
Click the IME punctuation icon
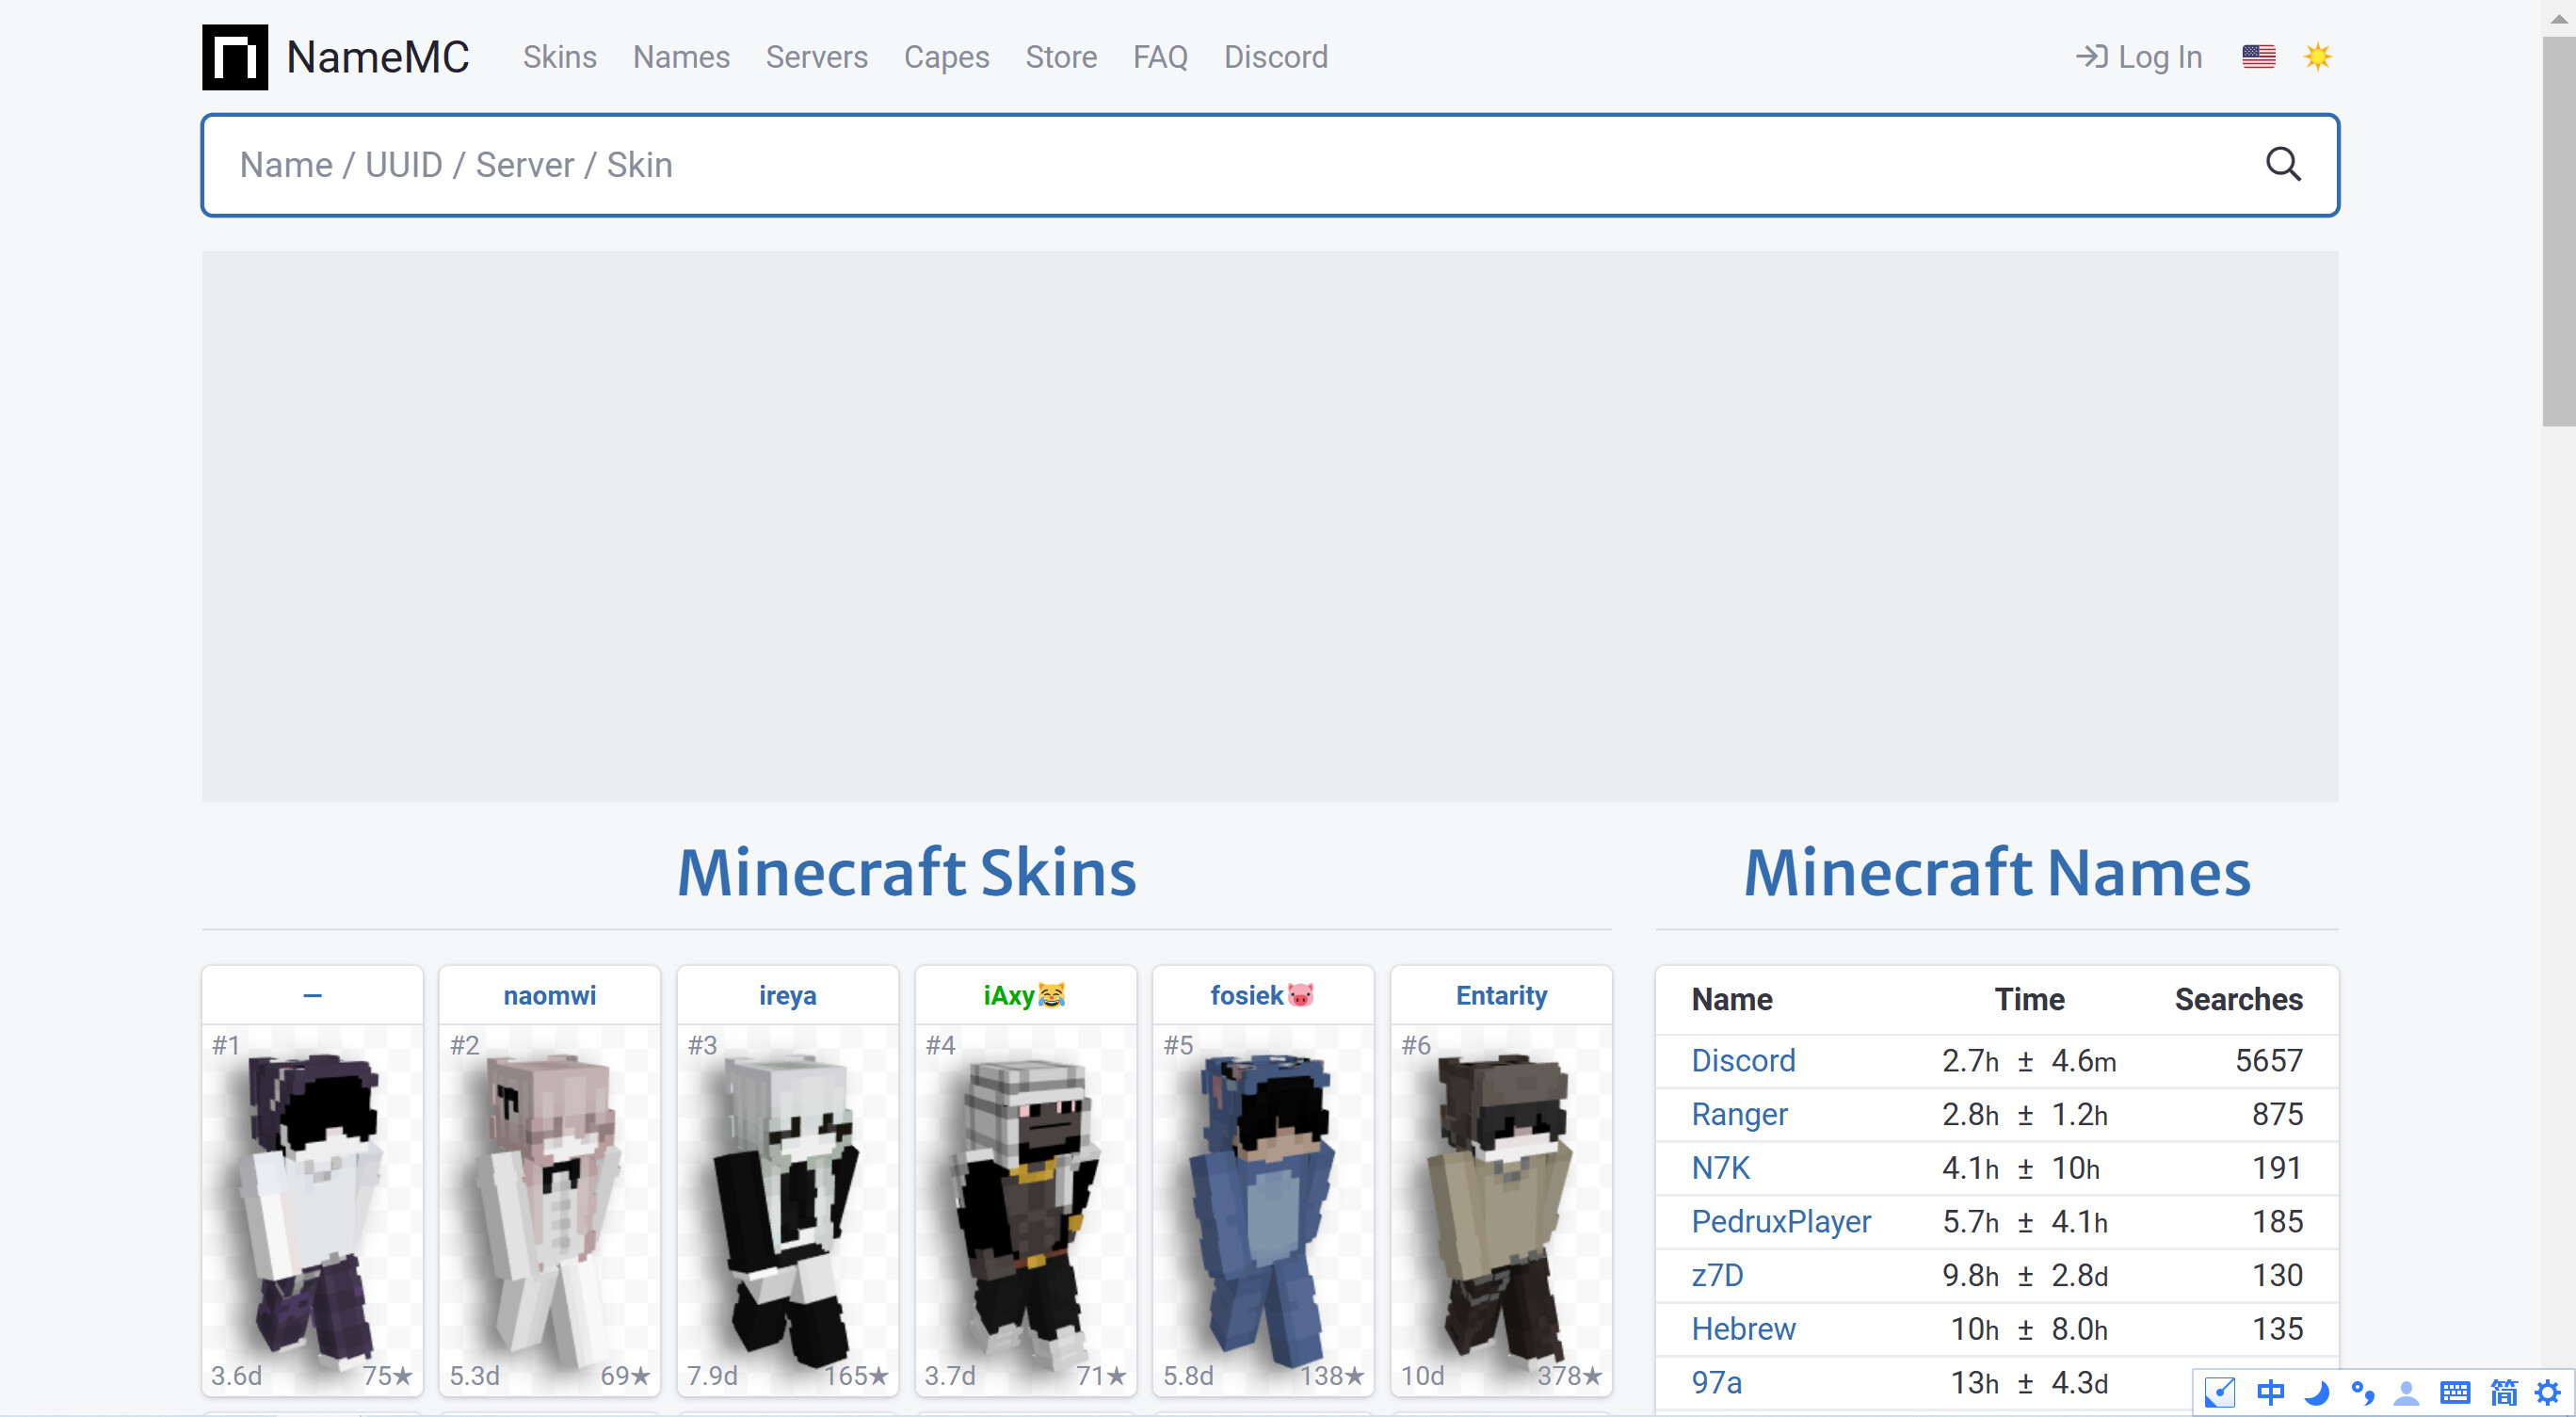pyautogui.click(x=2362, y=1392)
